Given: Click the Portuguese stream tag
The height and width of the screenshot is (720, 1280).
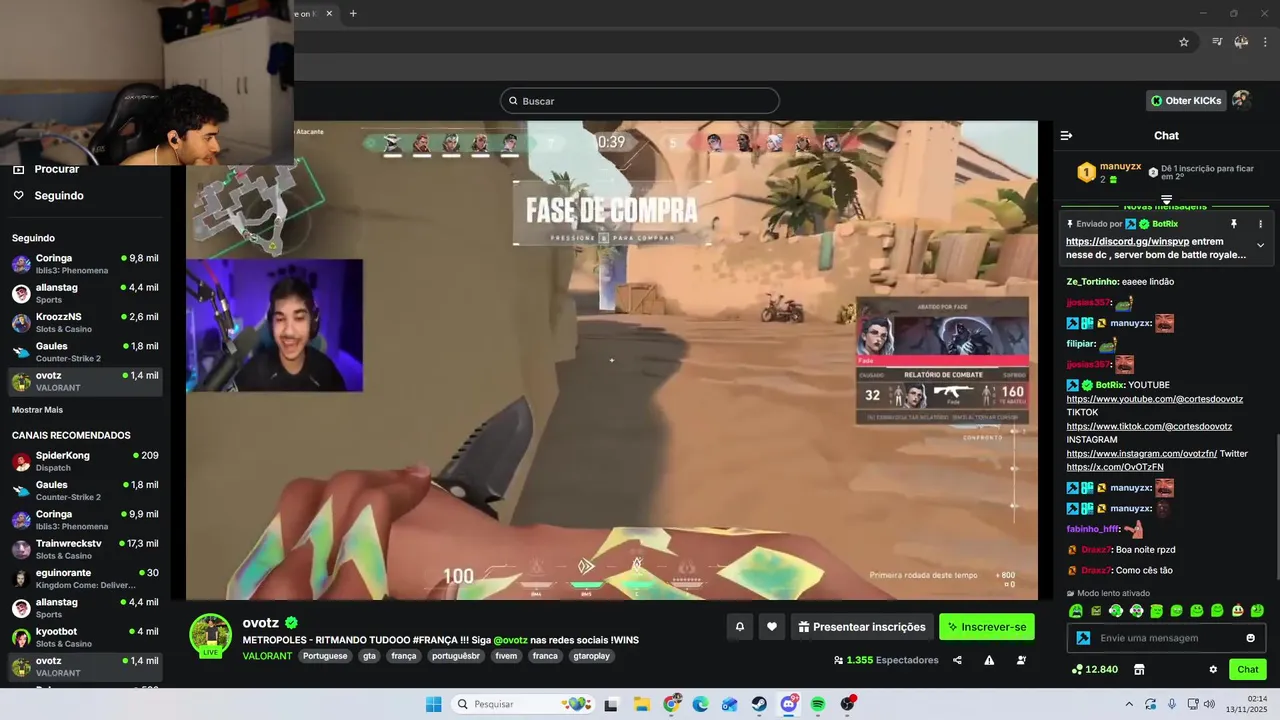Looking at the screenshot, I should coord(326,656).
